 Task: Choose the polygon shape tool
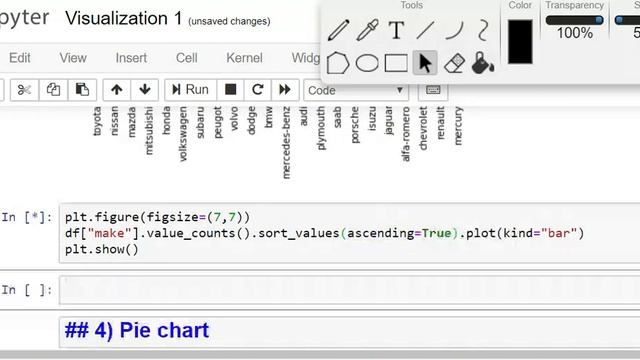(x=338, y=63)
